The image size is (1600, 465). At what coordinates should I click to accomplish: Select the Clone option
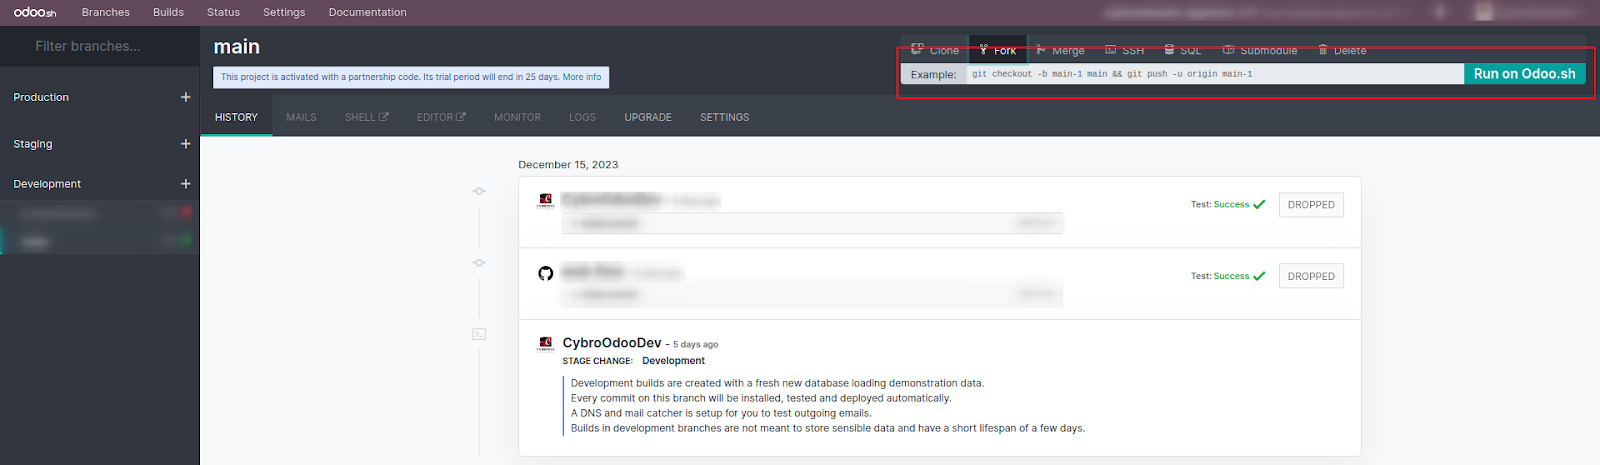point(935,50)
